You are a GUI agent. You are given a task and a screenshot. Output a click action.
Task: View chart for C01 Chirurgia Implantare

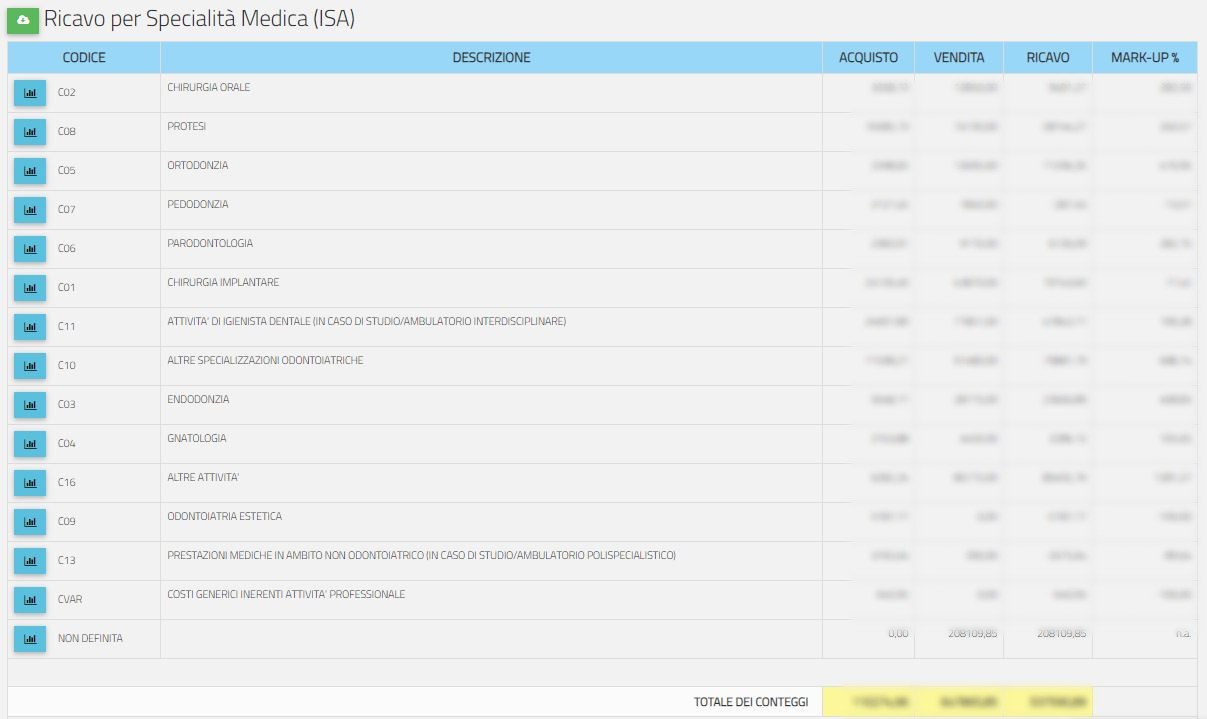[x=30, y=288]
